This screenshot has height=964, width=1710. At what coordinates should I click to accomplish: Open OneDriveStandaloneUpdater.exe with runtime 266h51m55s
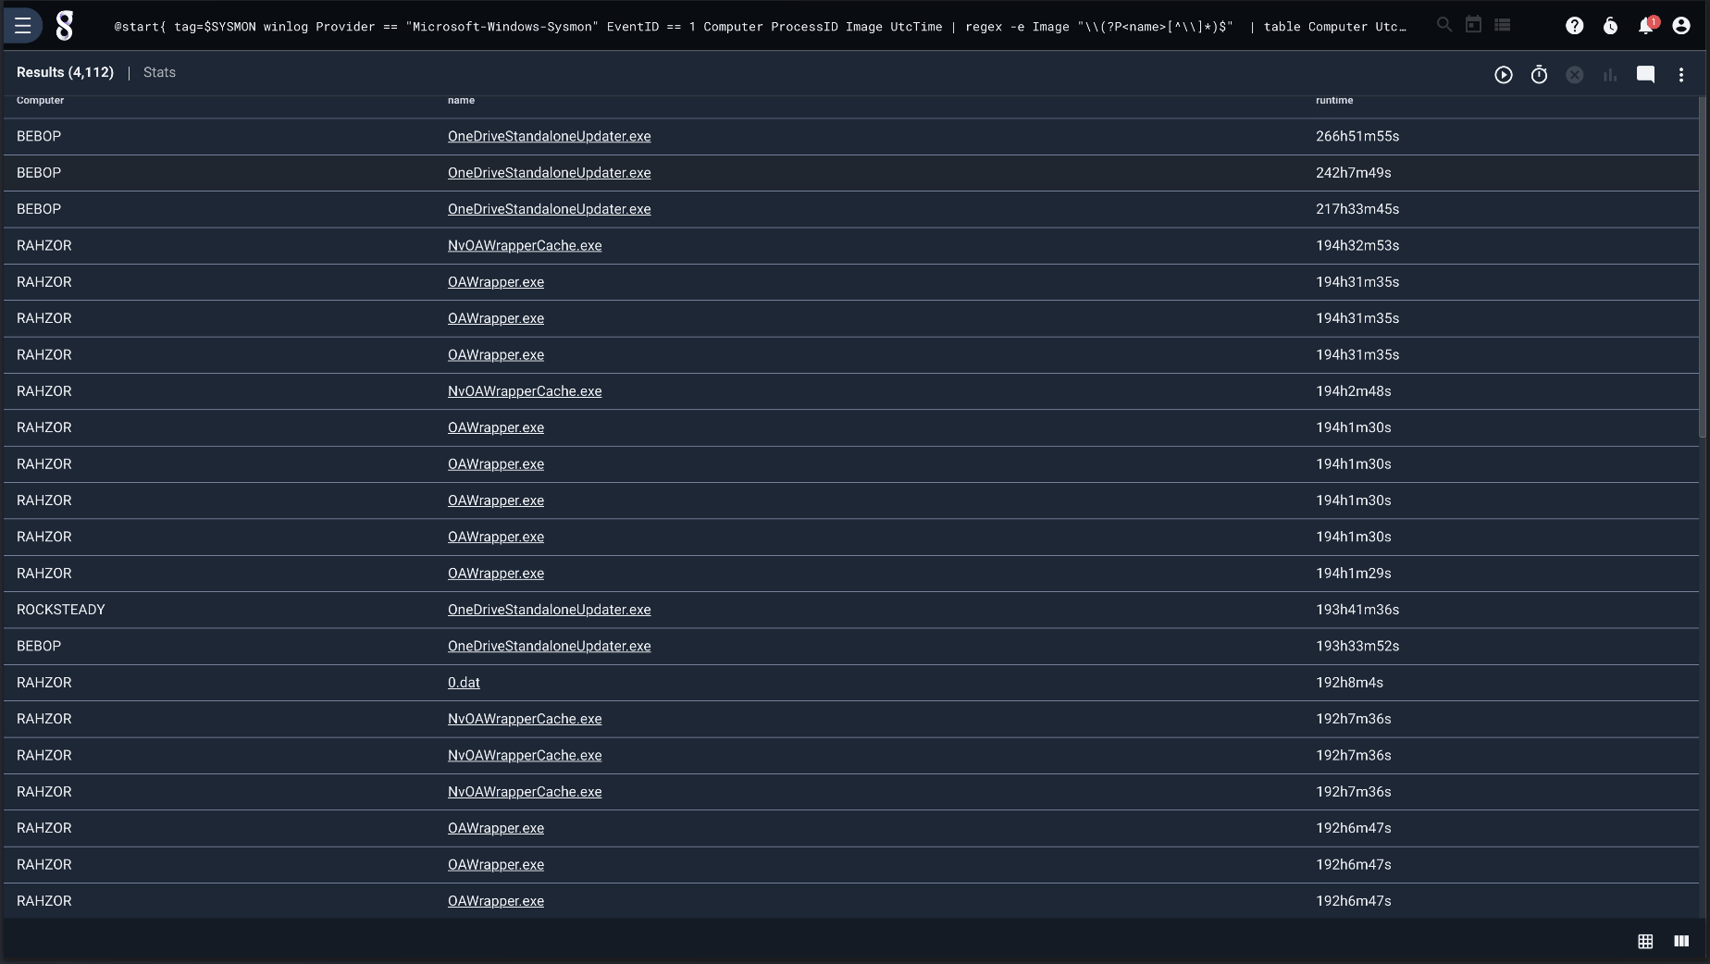(549, 136)
